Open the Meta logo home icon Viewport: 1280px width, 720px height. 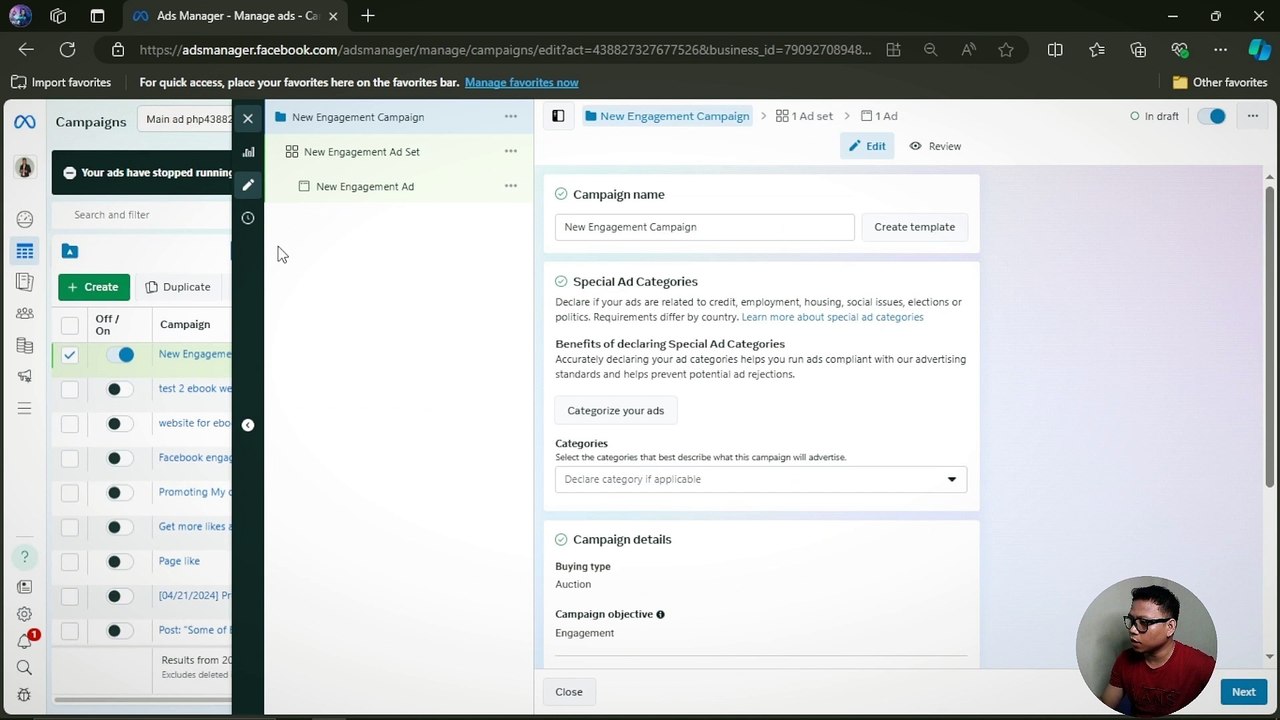coord(24,122)
